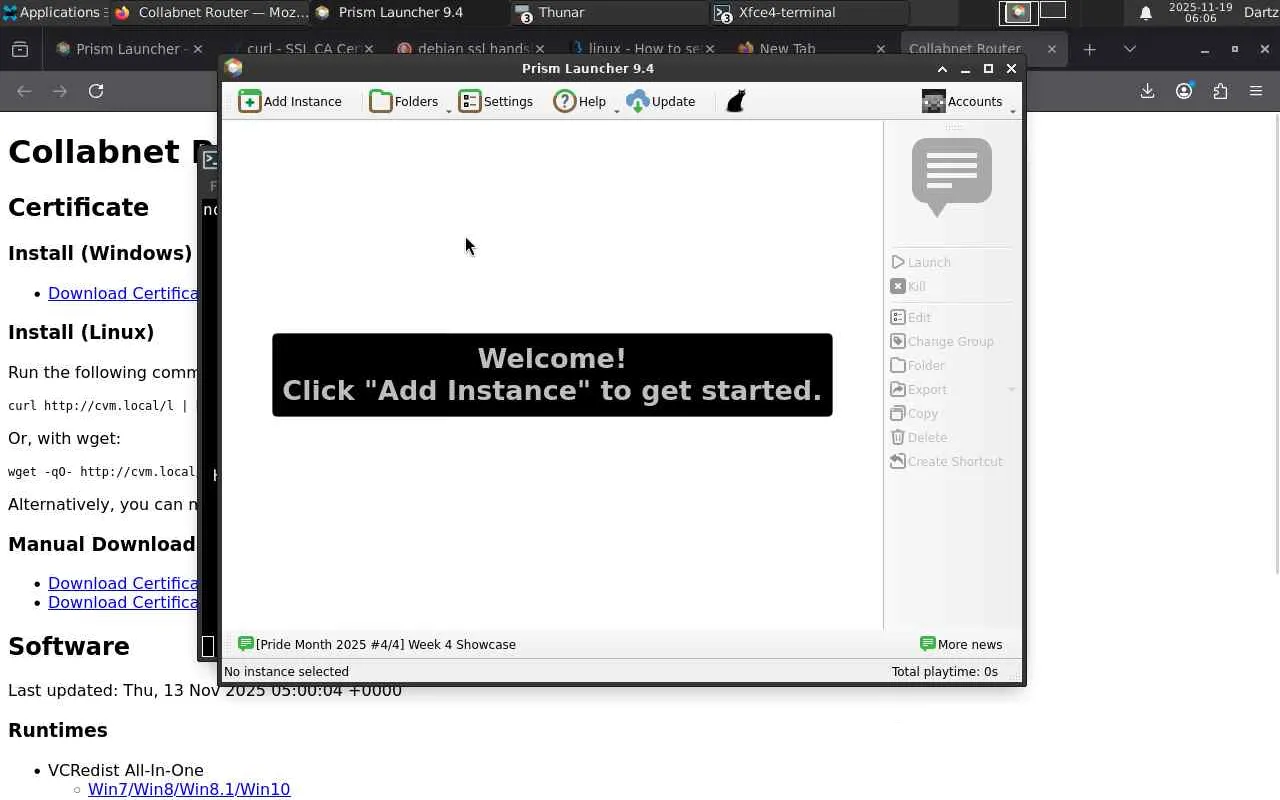Switch to the 'debian ssl hands' Firefox tab
This screenshot has height=800, width=1280.
470,48
